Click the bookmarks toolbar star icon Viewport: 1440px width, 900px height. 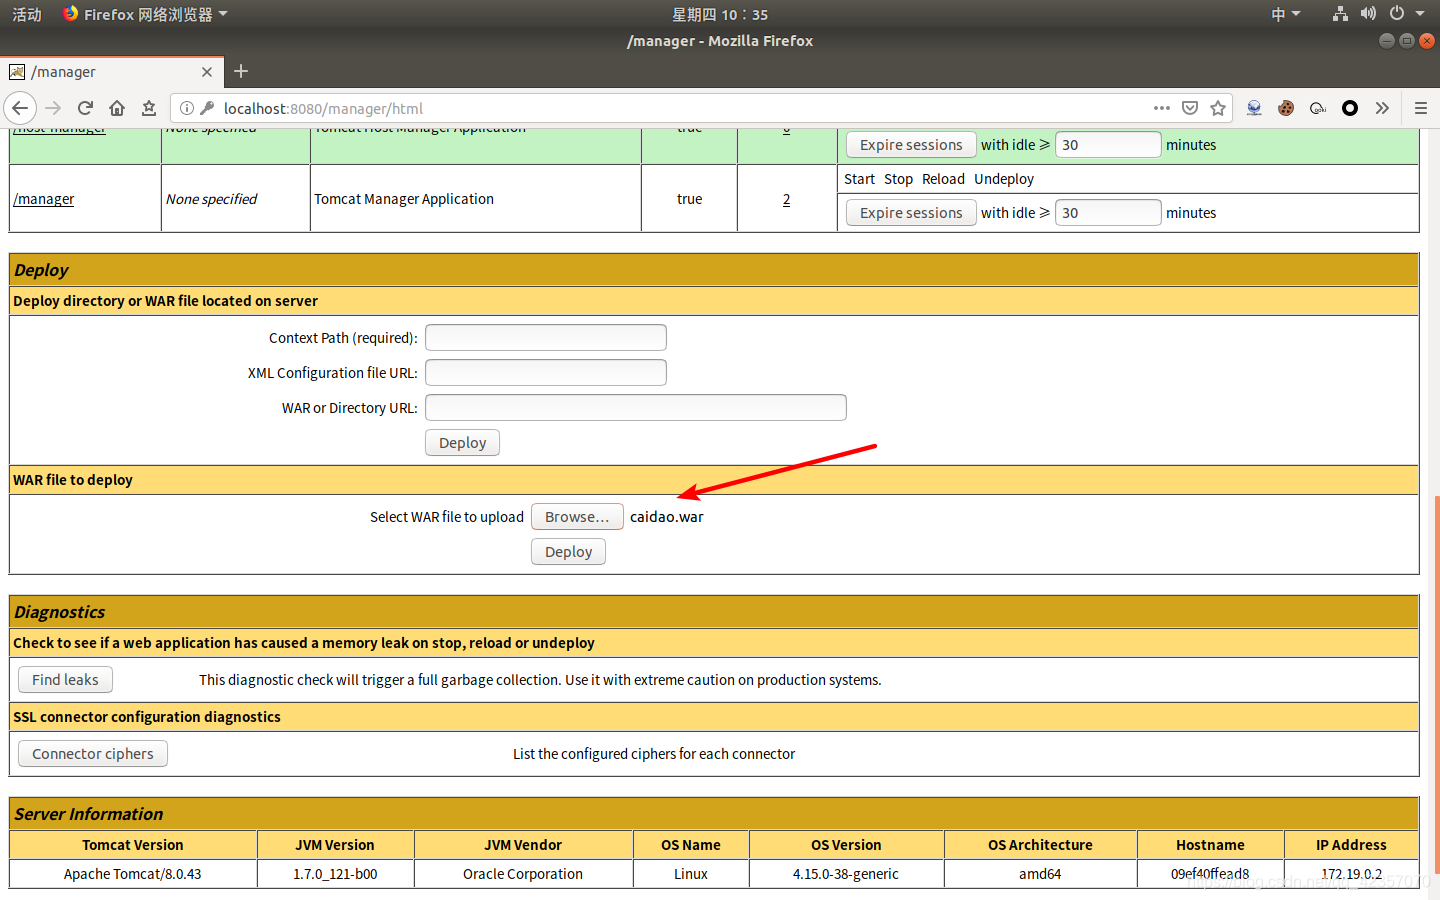149,108
